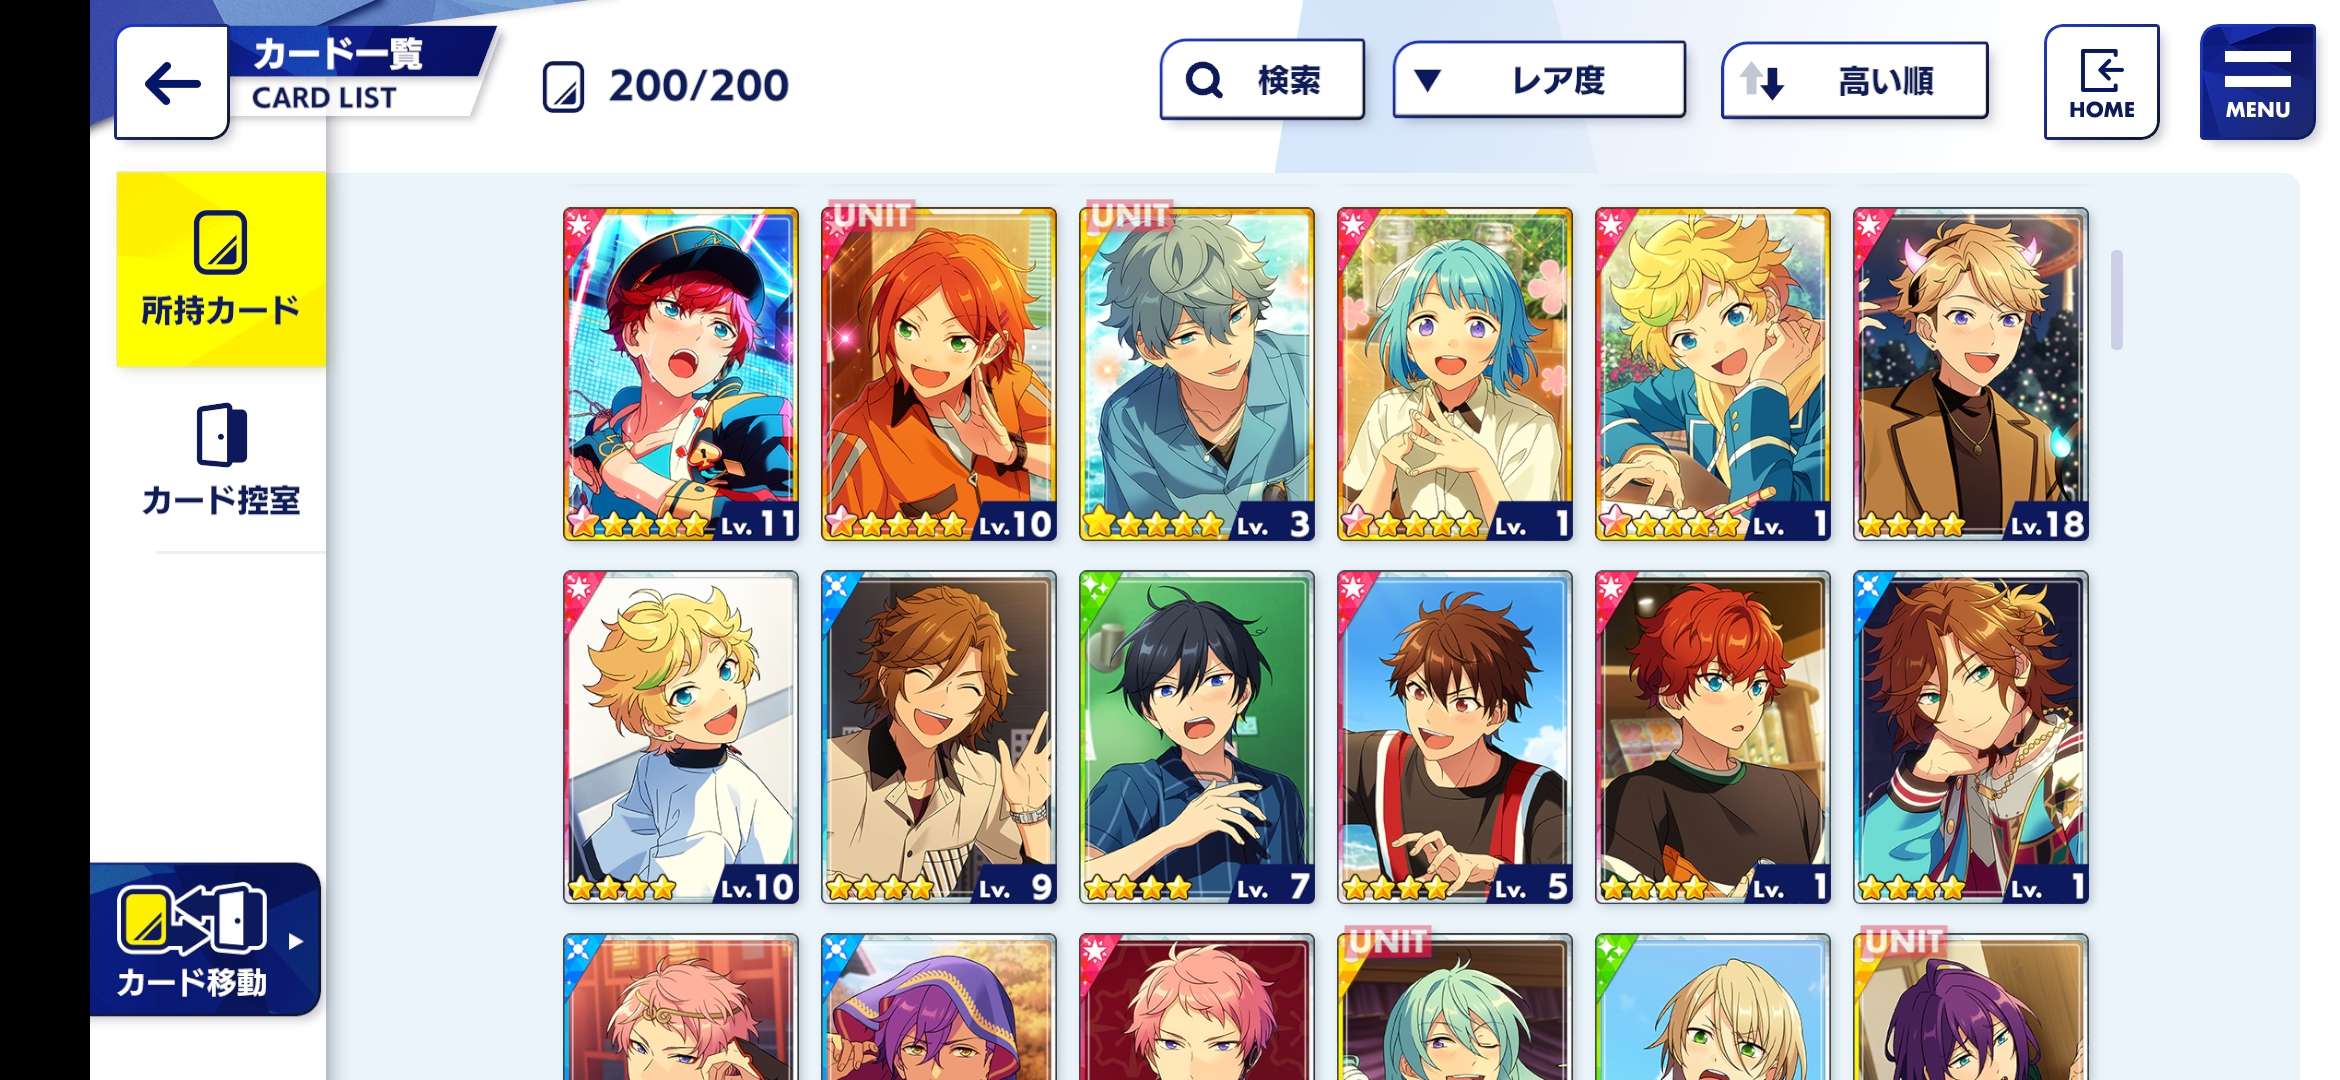Select the 所持カード sidebar icon
This screenshot has width=2340, height=1080.
click(x=221, y=243)
